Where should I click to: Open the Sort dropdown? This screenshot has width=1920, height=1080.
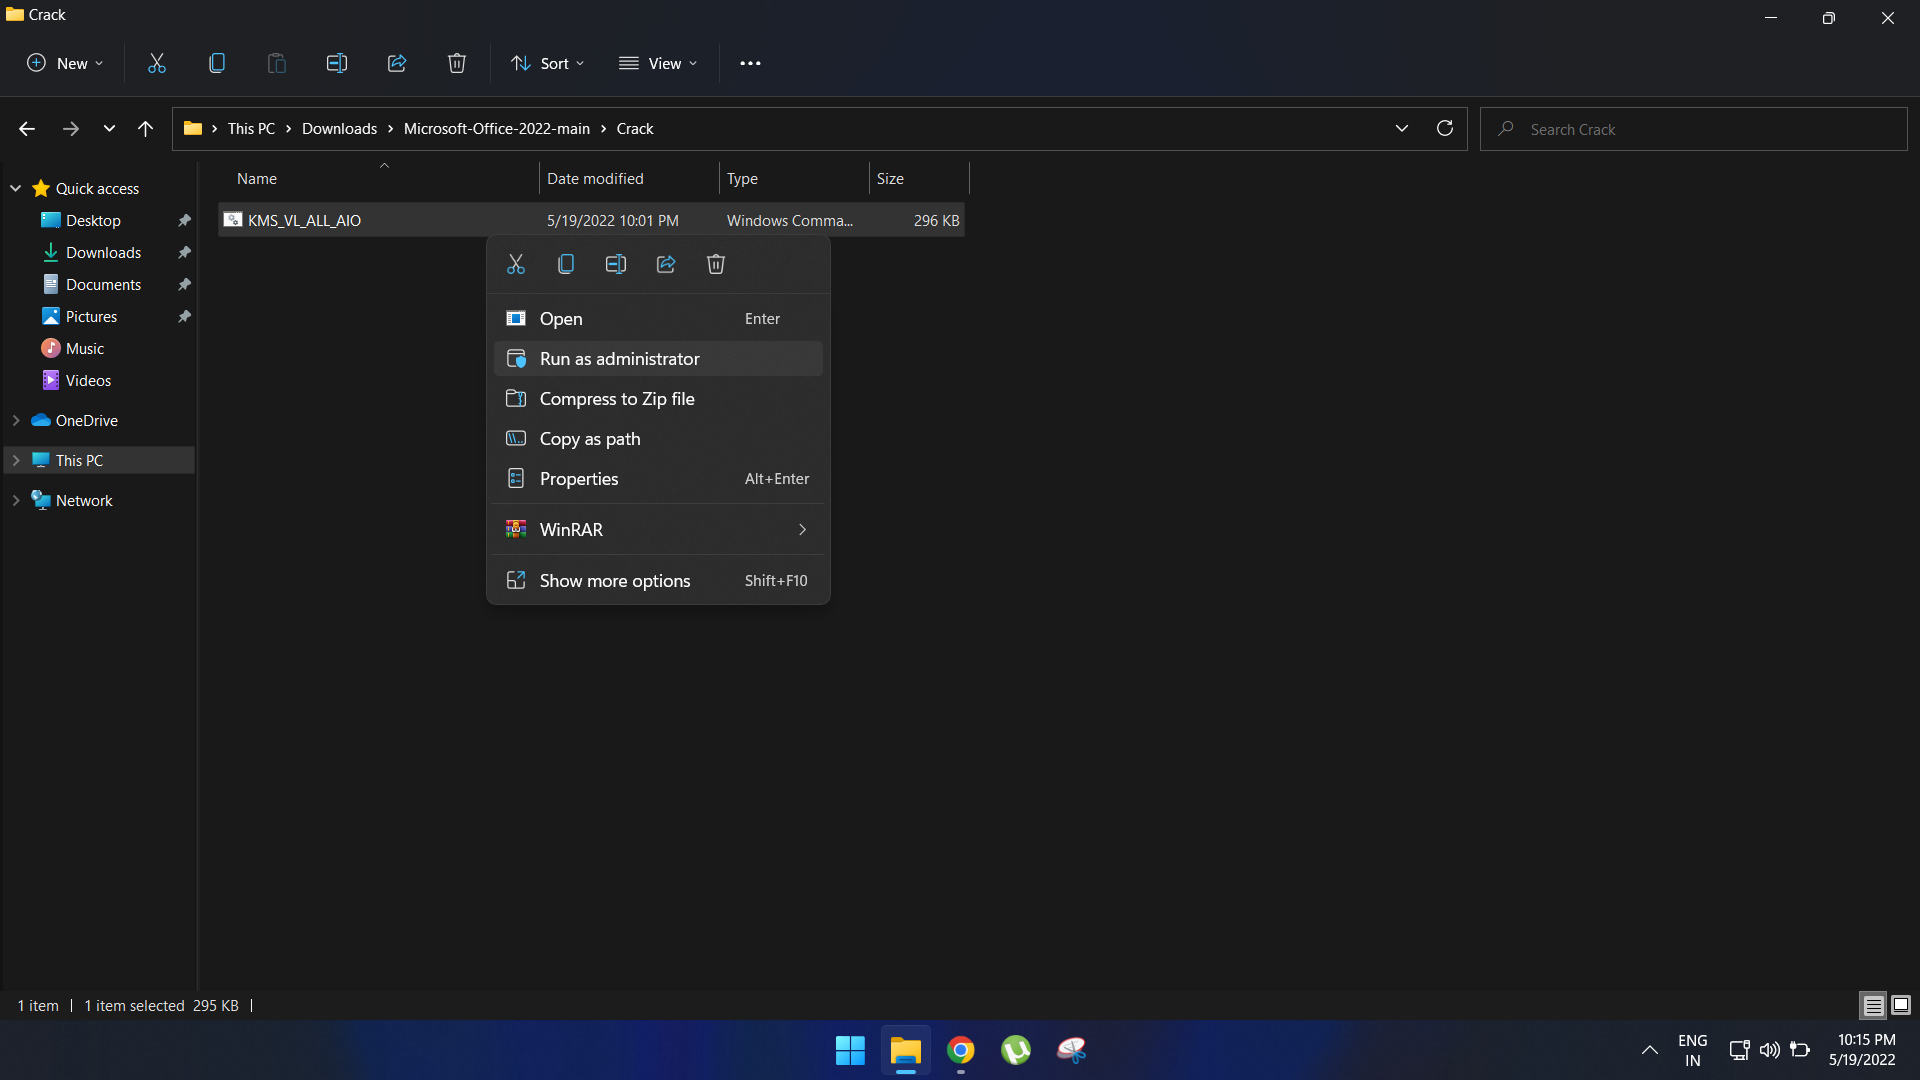coord(548,63)
